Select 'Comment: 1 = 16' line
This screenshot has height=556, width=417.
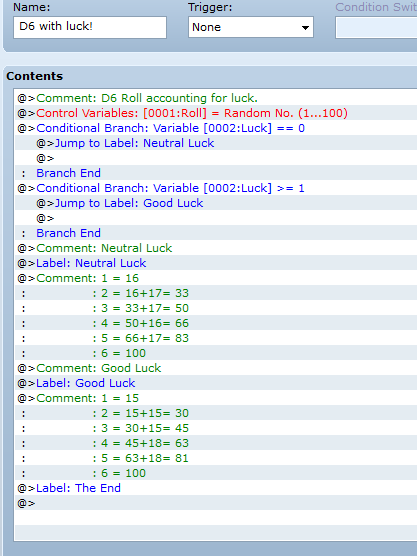click(x=216, y=278)
